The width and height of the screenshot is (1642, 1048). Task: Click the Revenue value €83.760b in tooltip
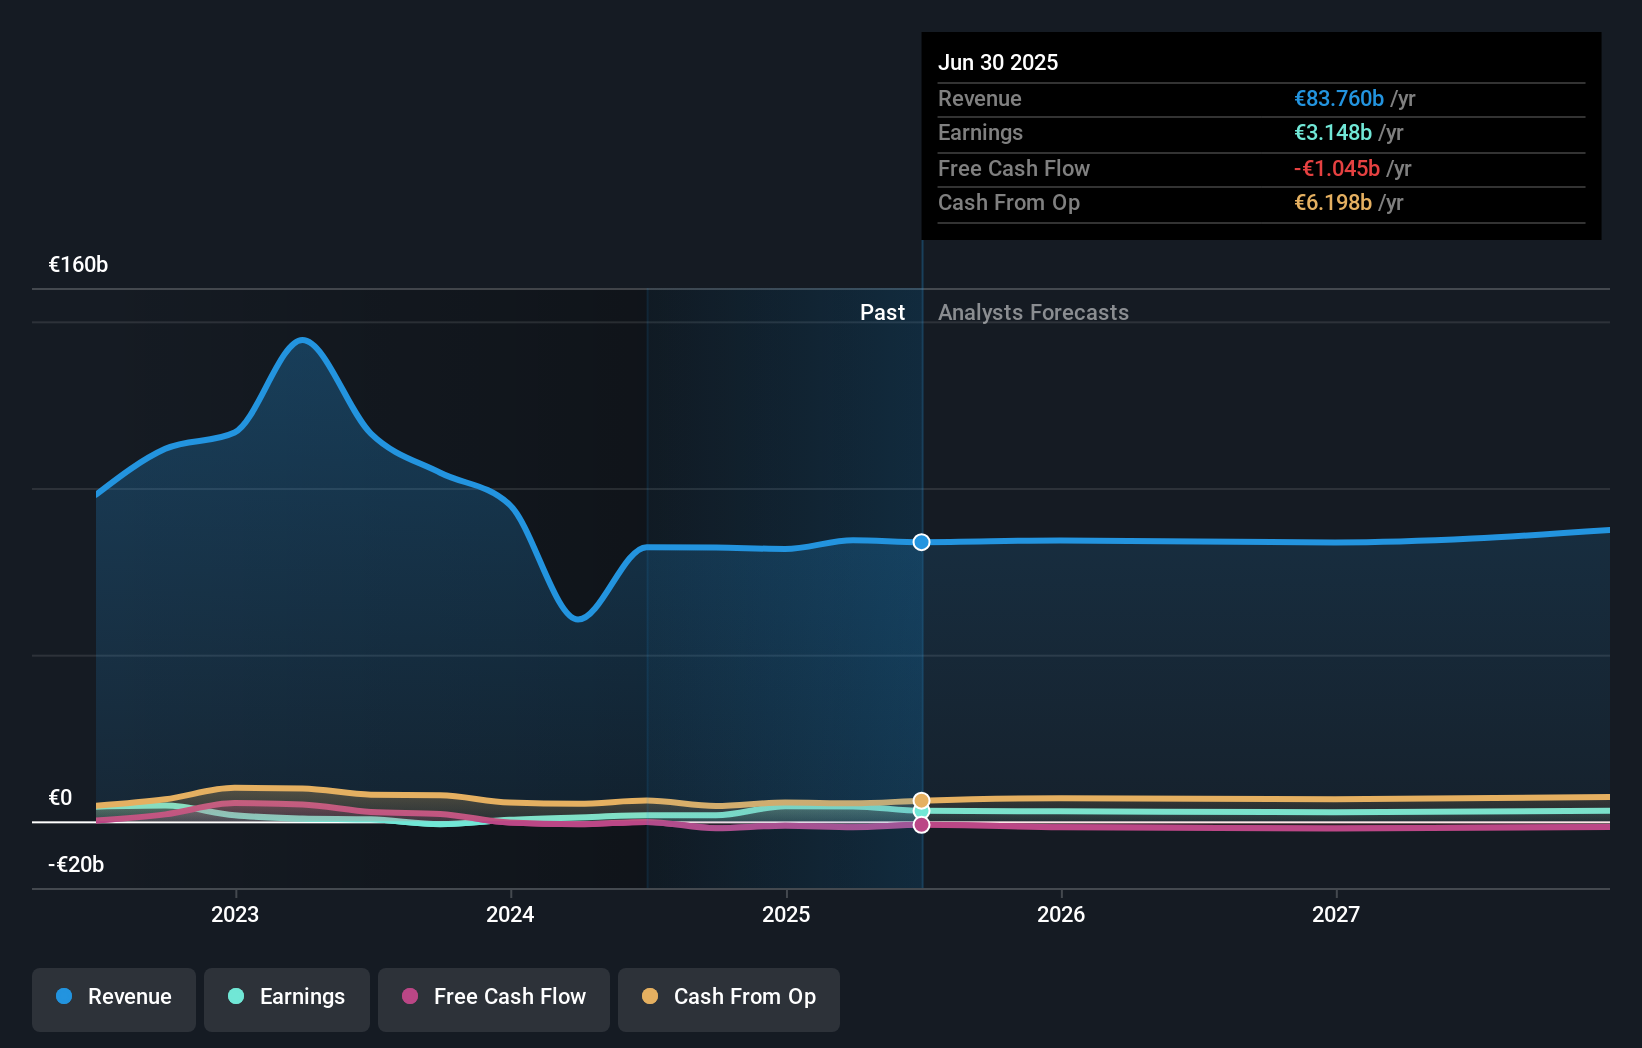pyautogui.click(x=1339, y=98)
